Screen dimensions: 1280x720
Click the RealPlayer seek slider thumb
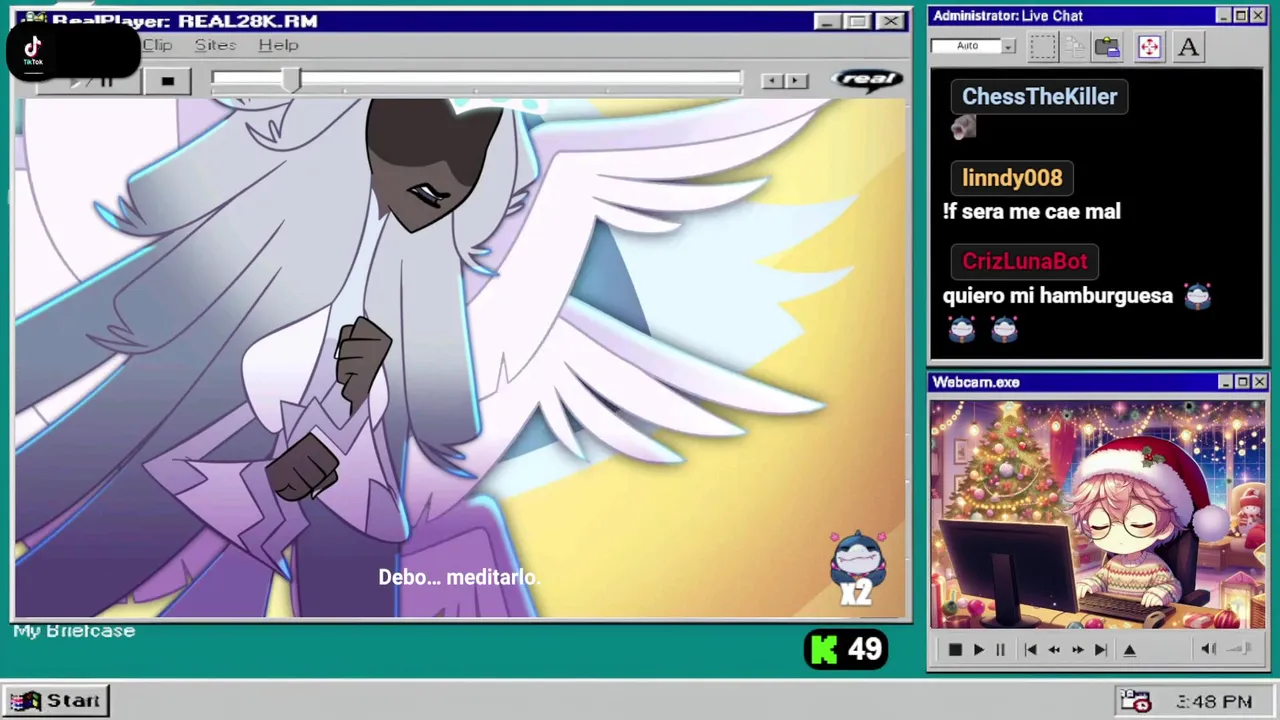[x=290, y=81]
